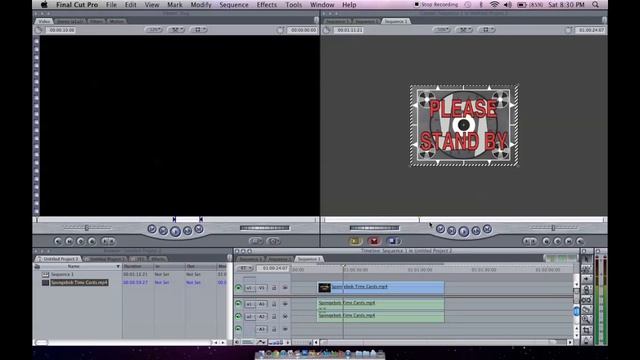The width and height of the screenshot is (640, 360).
Task: Play the Viewer clip
Action: 175,232
